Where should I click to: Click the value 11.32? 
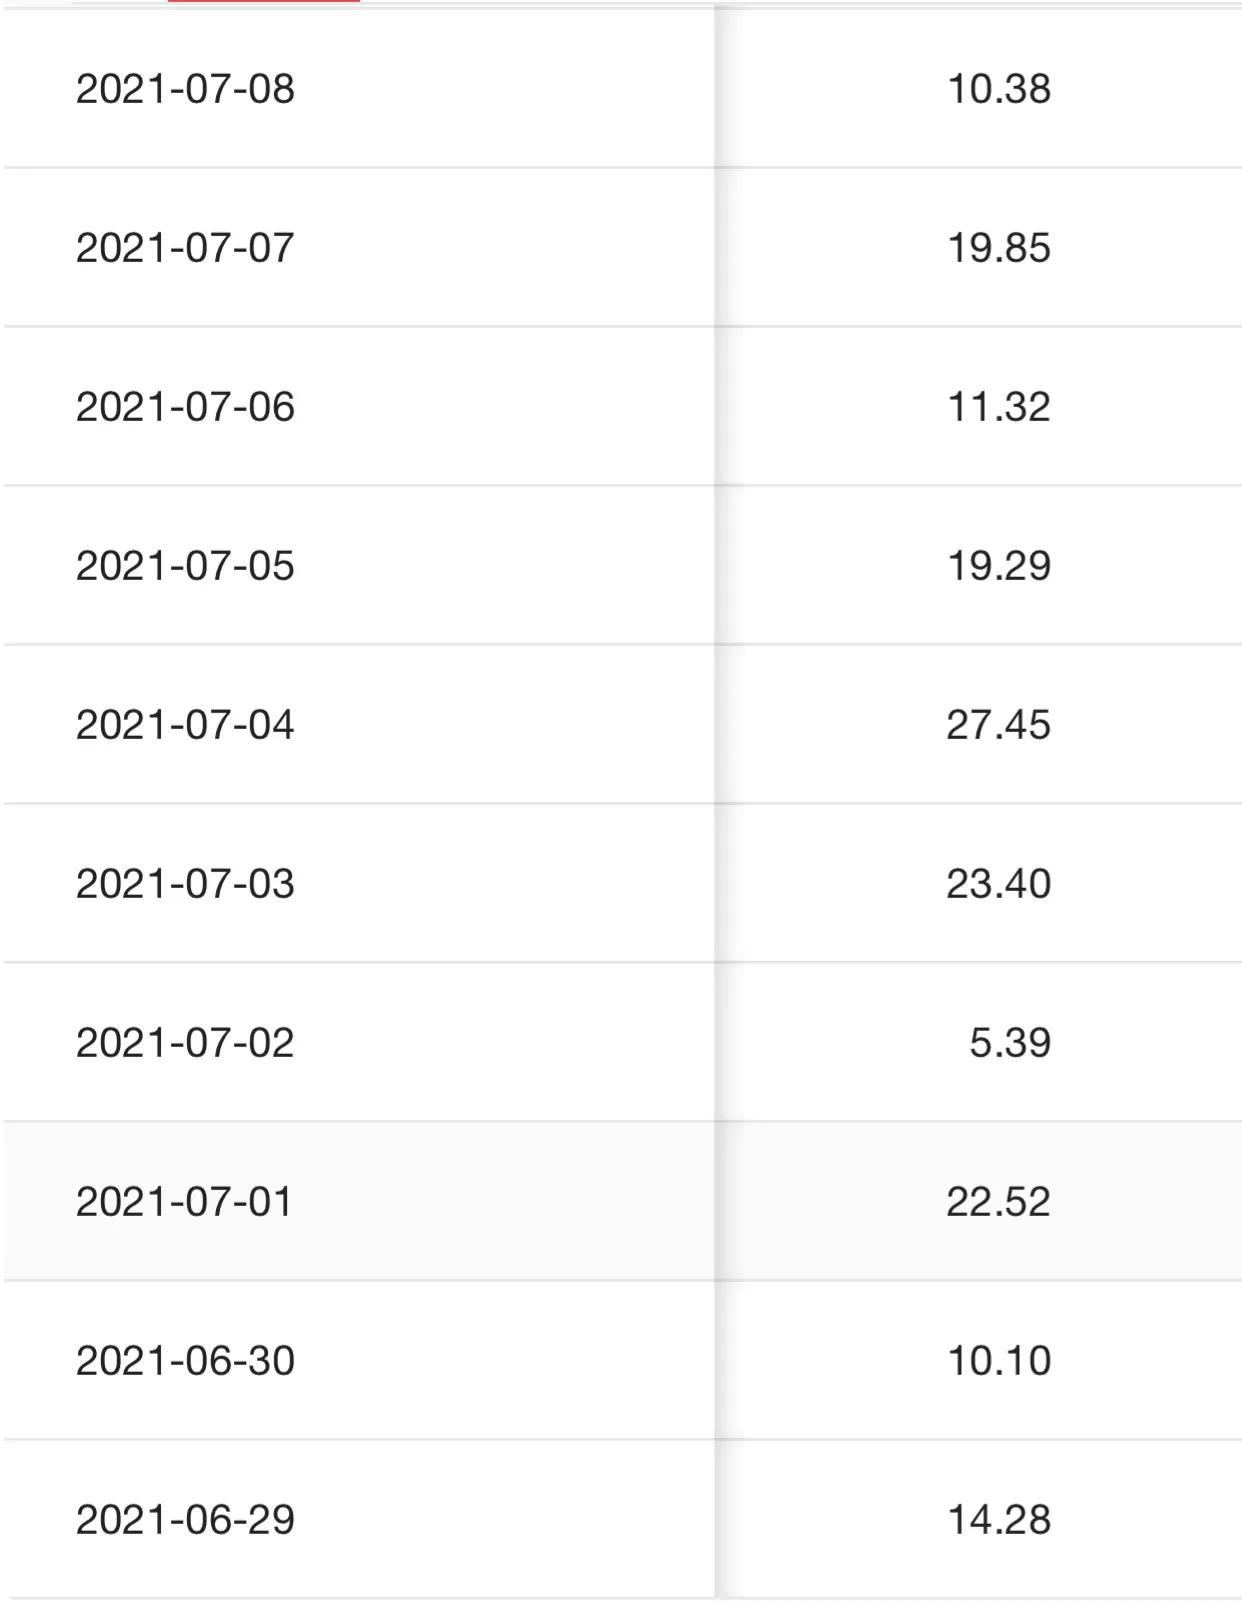click(998, 406)
